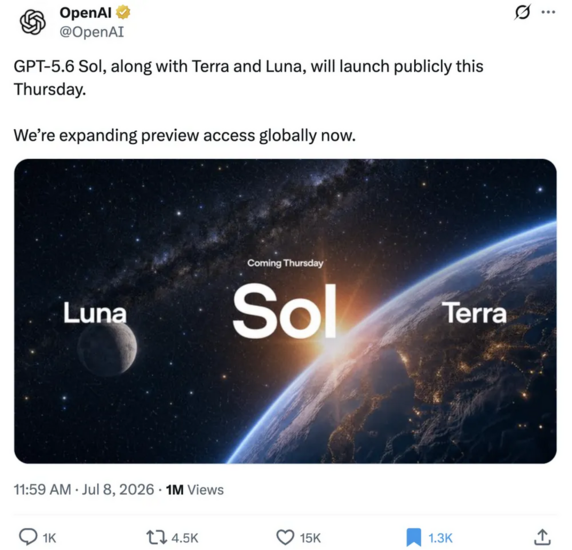Open the three-dot more options menu
Screen dimensions: 572x550
coord(548,12)
